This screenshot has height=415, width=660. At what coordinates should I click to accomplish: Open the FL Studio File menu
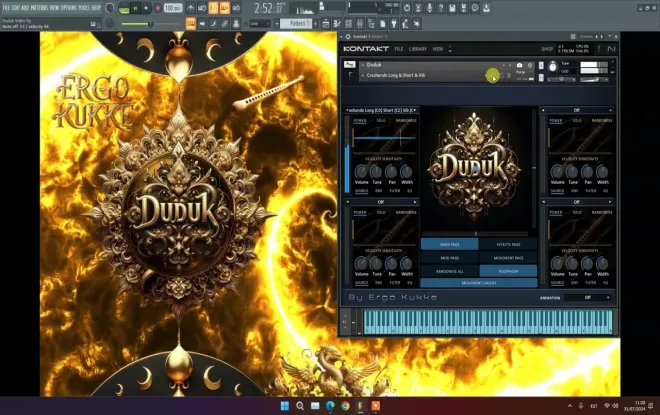click(6, 8)
